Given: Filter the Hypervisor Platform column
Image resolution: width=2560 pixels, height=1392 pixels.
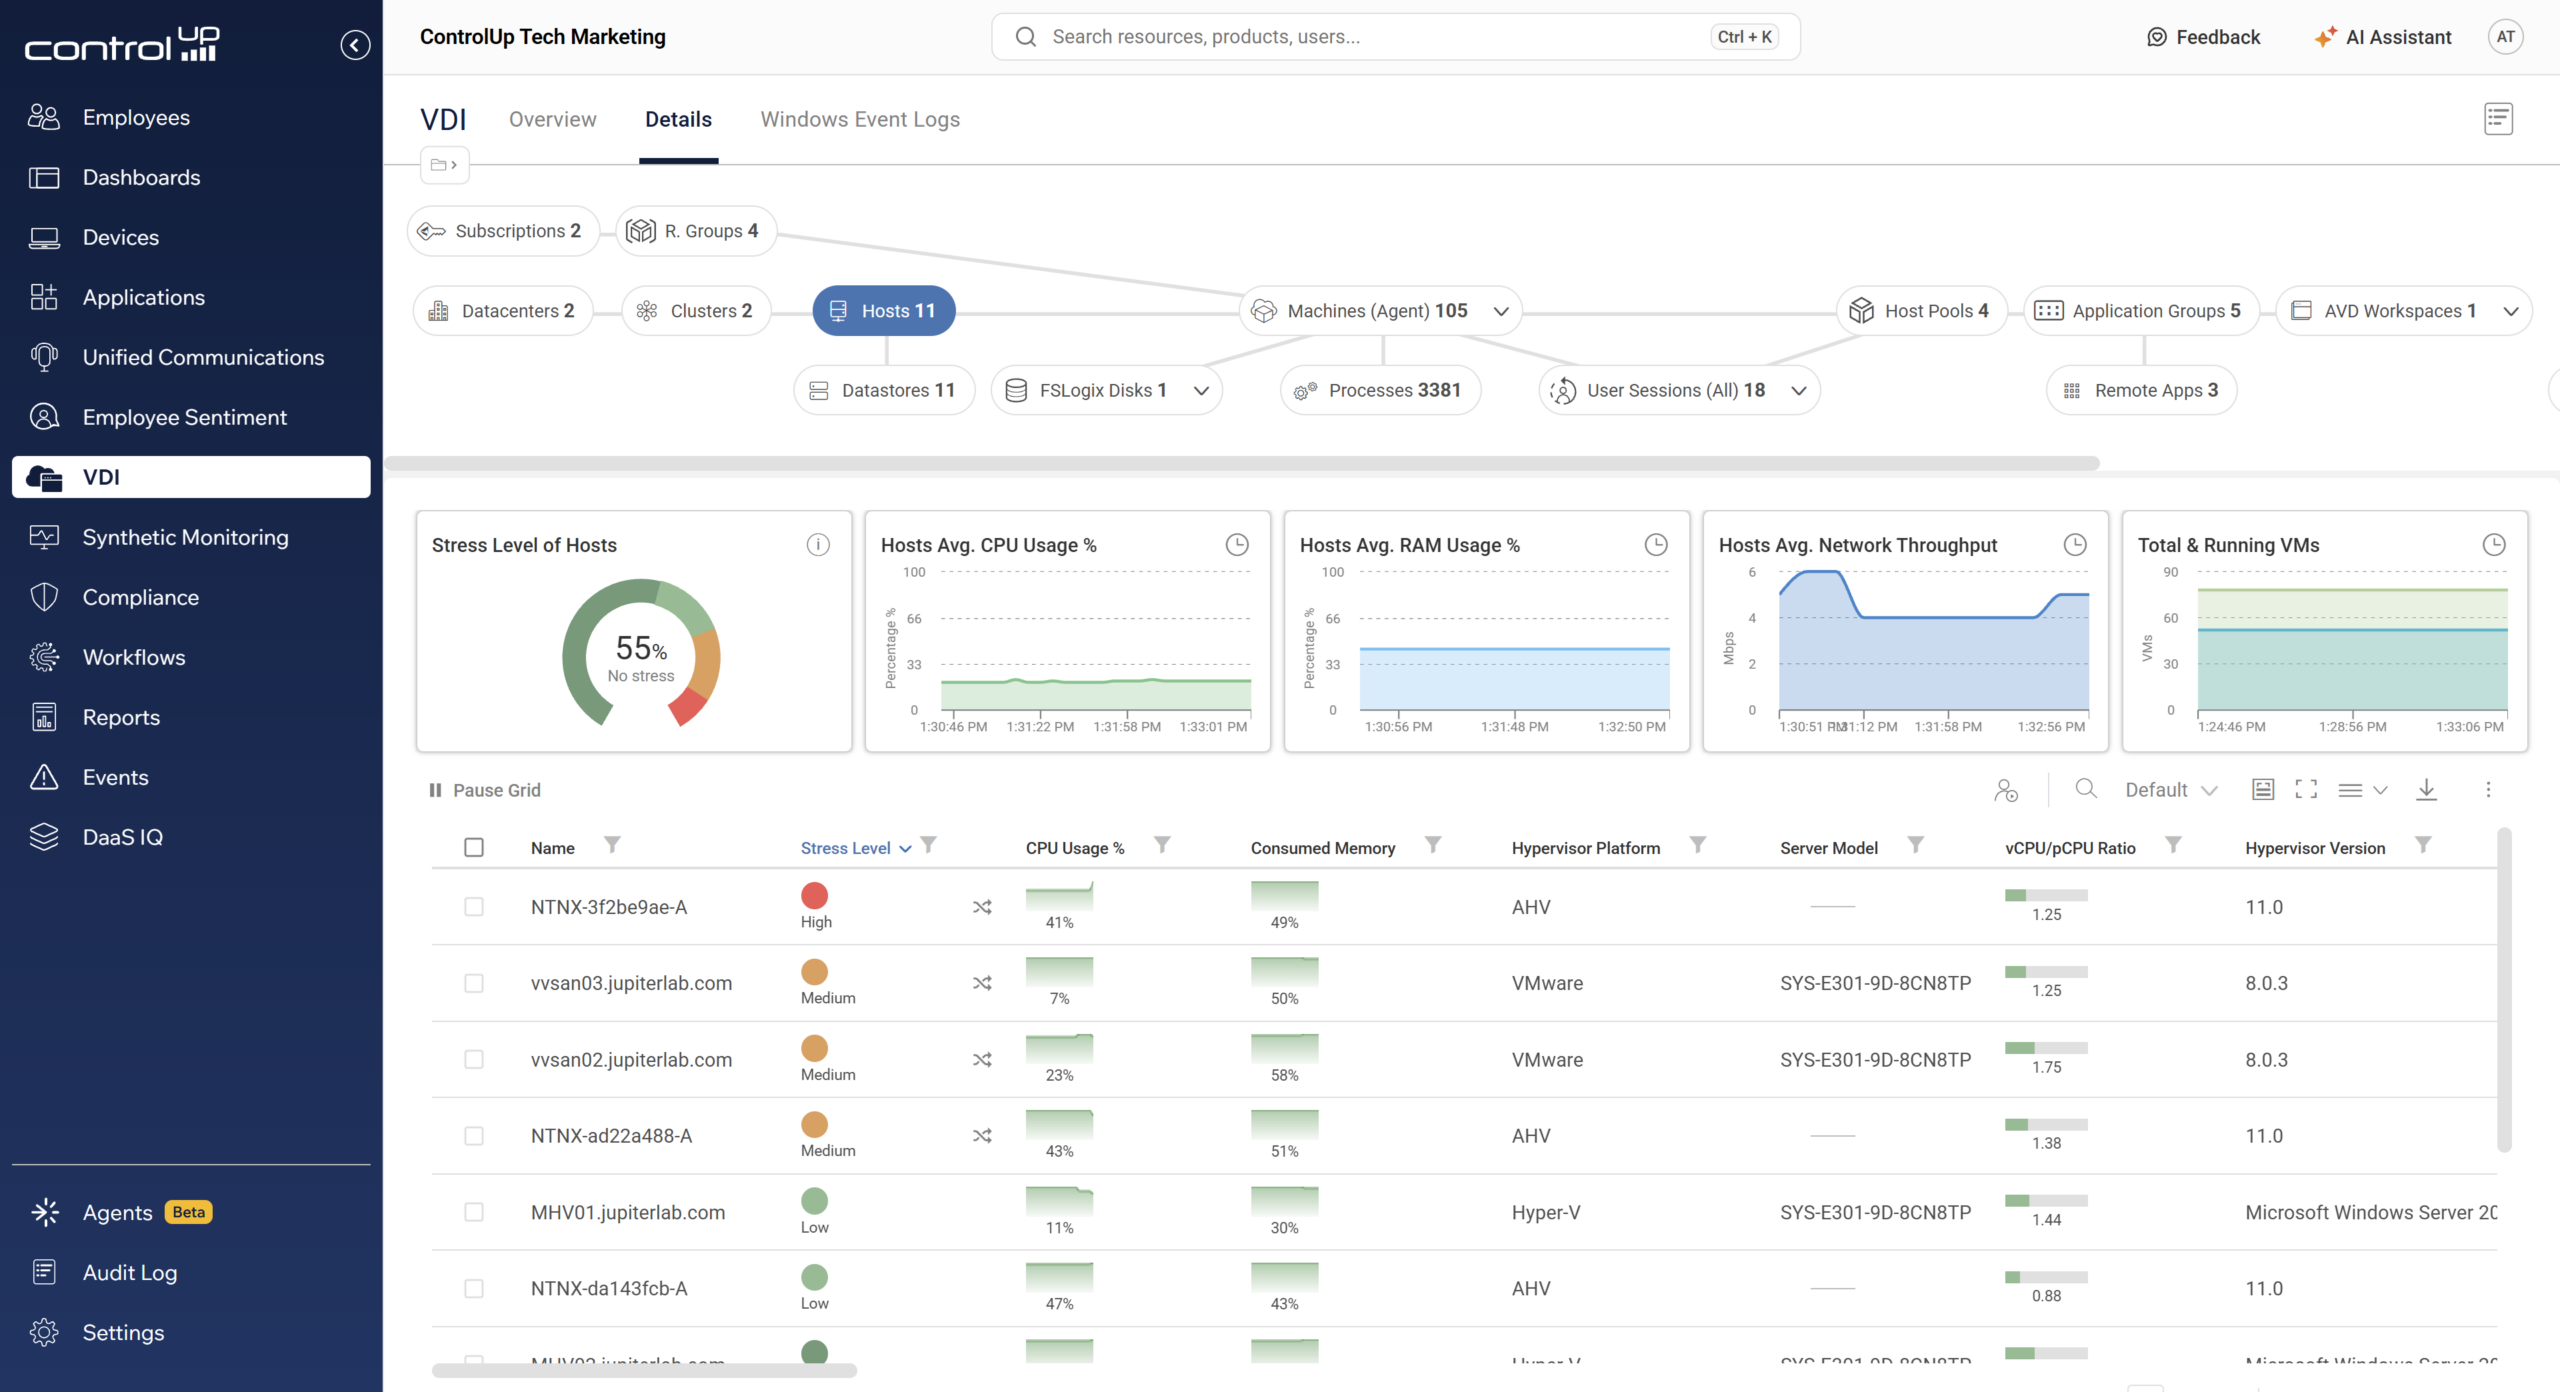Looking at the screenshot, I should tap(1698, 846).
